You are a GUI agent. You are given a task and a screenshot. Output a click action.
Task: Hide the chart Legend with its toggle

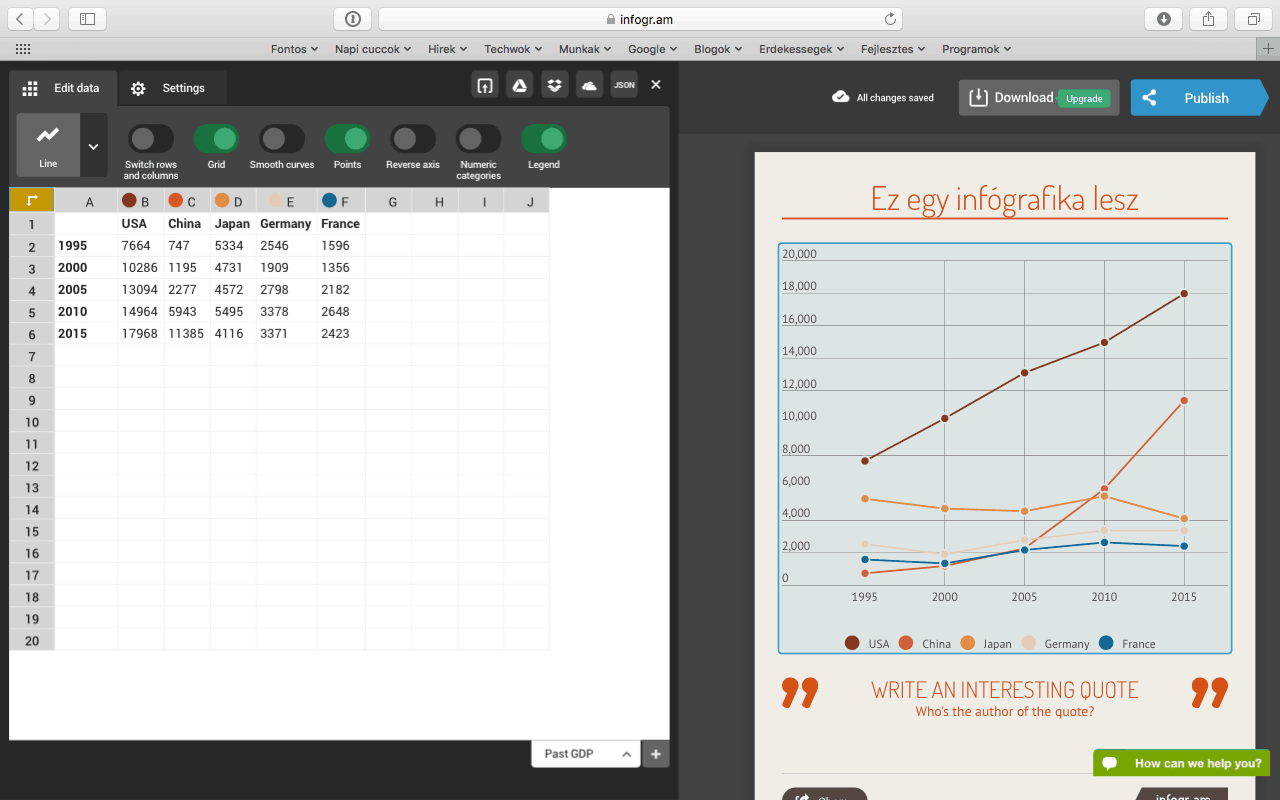click(544, 139)
